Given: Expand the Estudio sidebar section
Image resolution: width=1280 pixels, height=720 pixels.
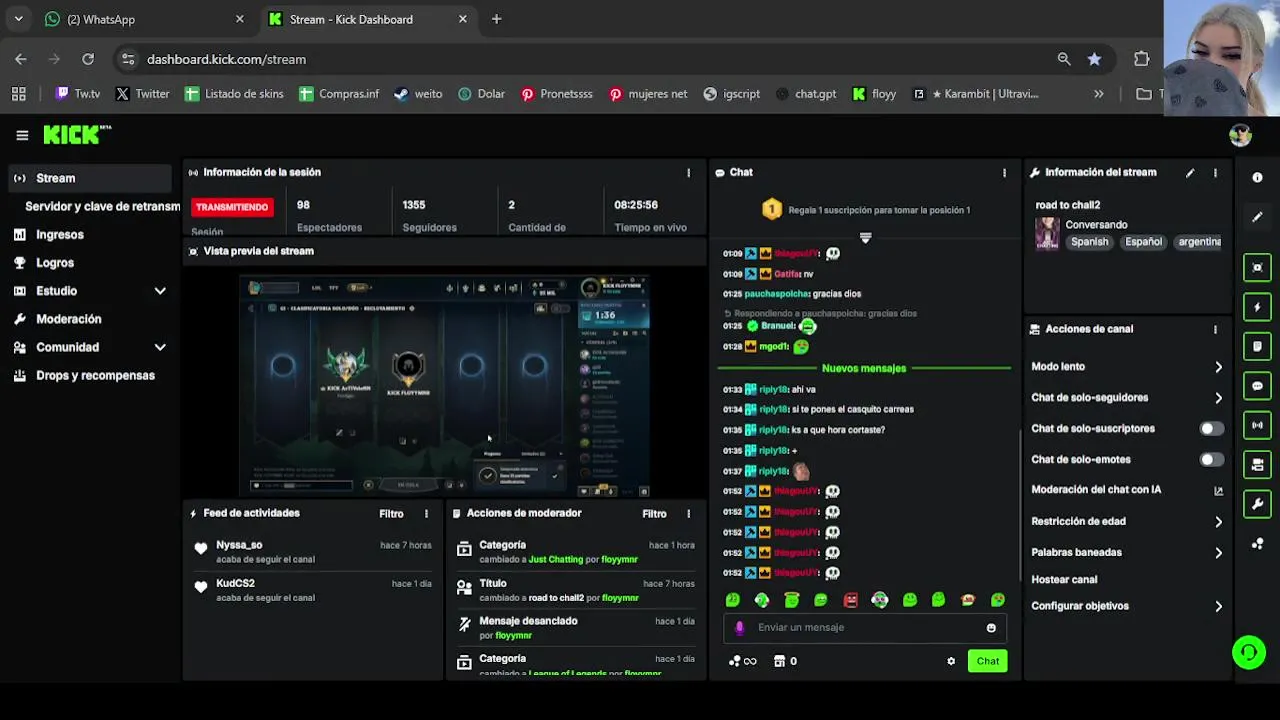Looking at the screenshot, I should [x=160, y=291].
